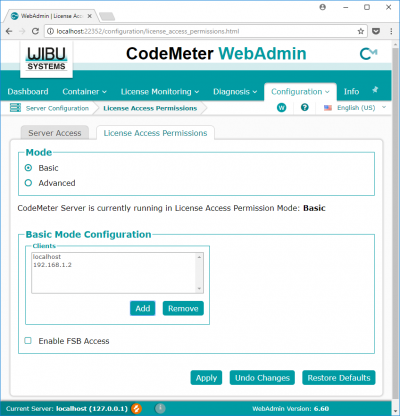Image resolution: width=400 pixels, height=416 pixels.
Task: Bookmark page with the star icon
Action: point(361,31)
